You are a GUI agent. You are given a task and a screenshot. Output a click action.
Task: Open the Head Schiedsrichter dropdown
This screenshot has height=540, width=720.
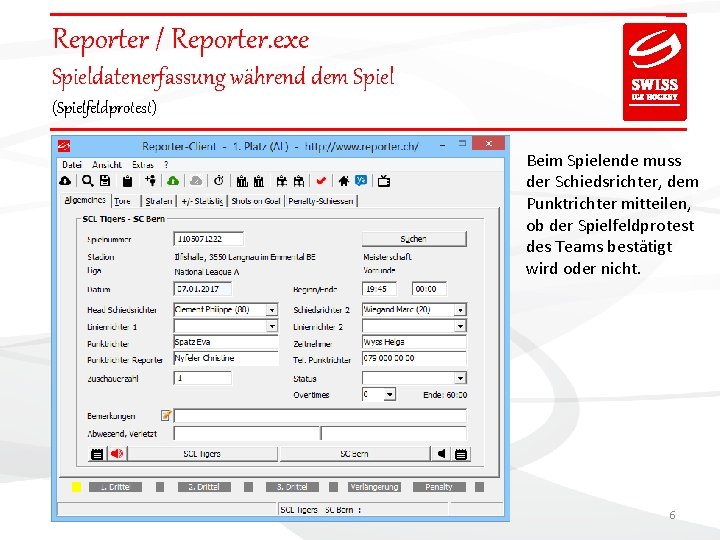[272, 310]
